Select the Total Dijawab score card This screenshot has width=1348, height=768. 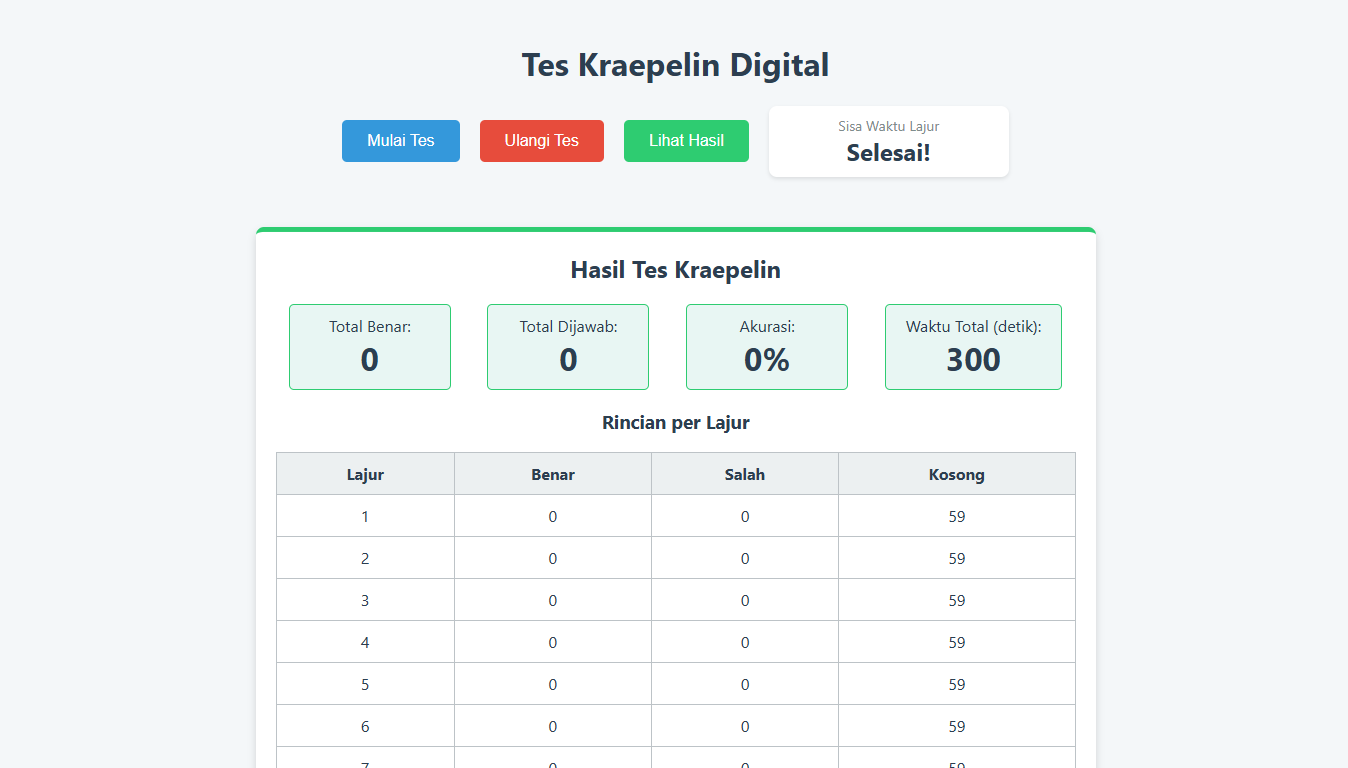[568, 347]
